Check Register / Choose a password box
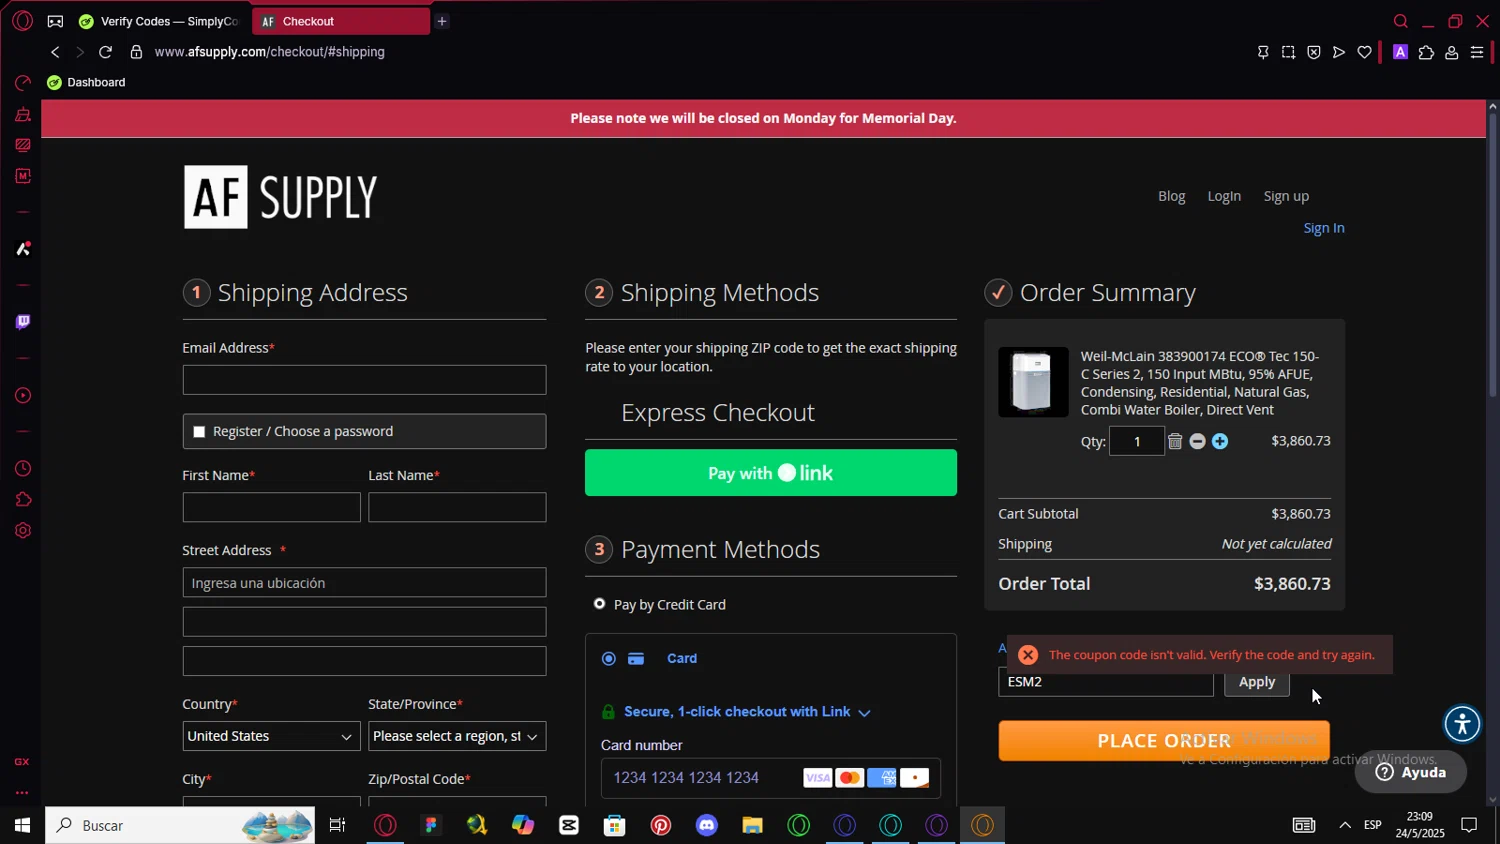Screen dimensions: 1500x844 point(199,432)
